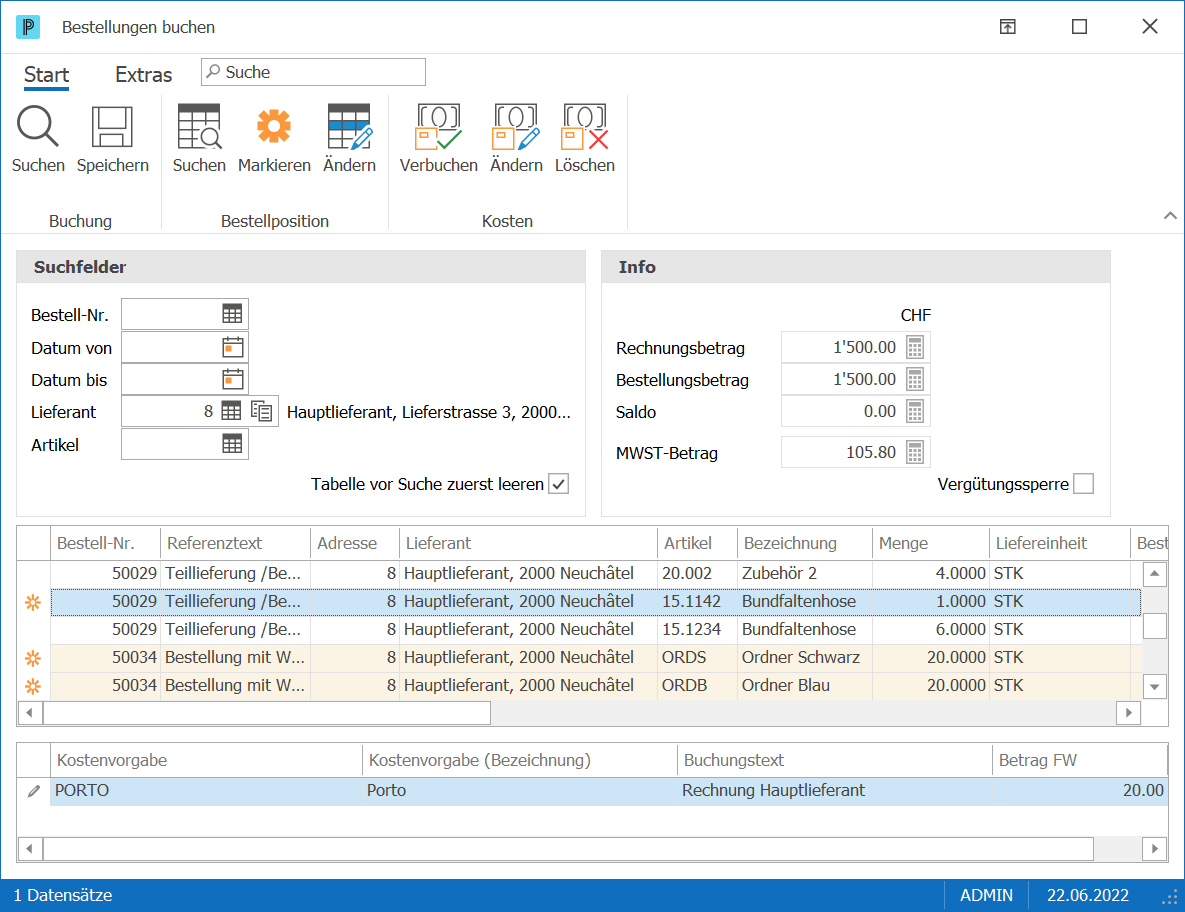
Task: Enable the Vergütungssperre checkbox
Action: 1083,484
